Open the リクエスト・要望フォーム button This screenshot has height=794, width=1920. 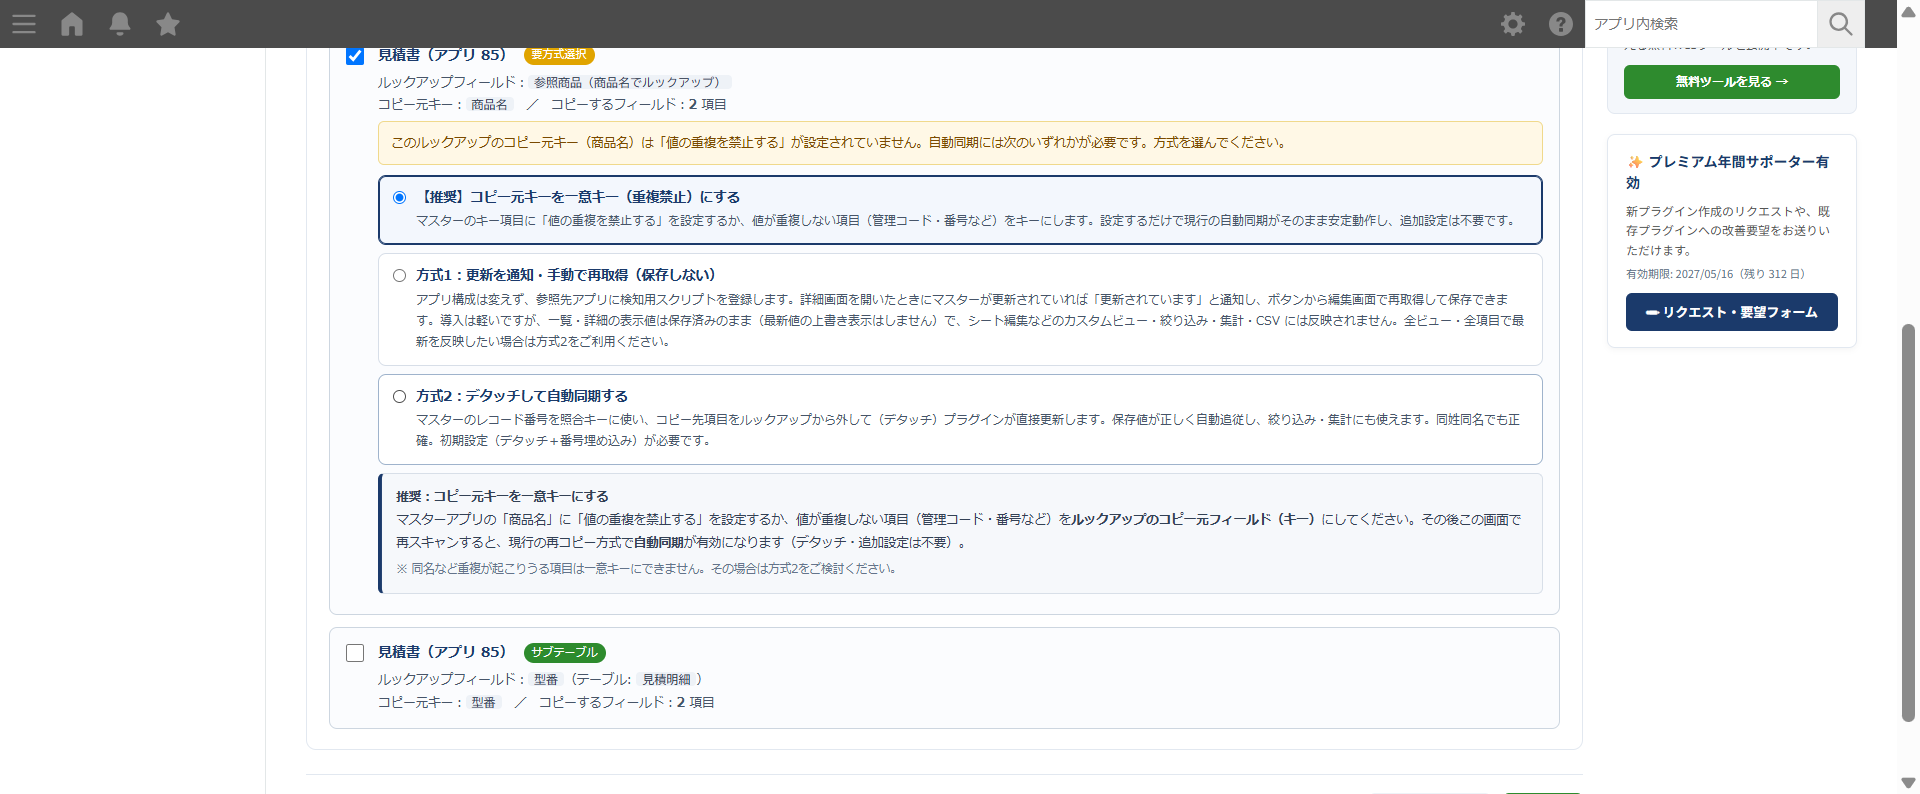(1732, 312)
